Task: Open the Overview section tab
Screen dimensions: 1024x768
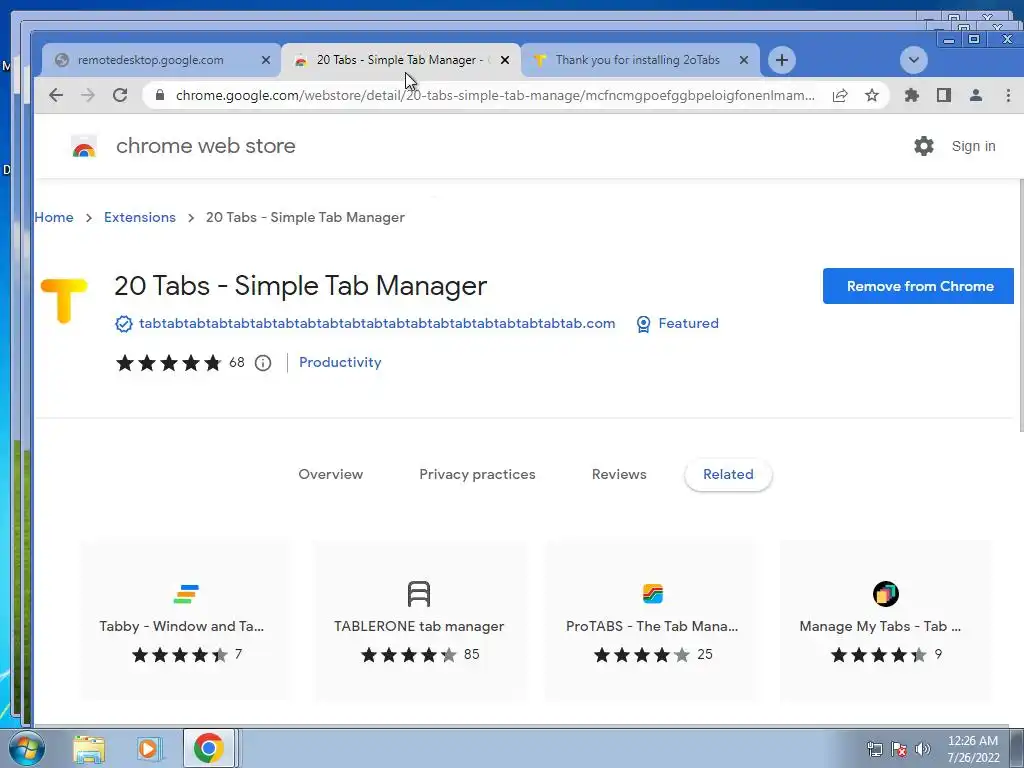Action: pos(330,475)
